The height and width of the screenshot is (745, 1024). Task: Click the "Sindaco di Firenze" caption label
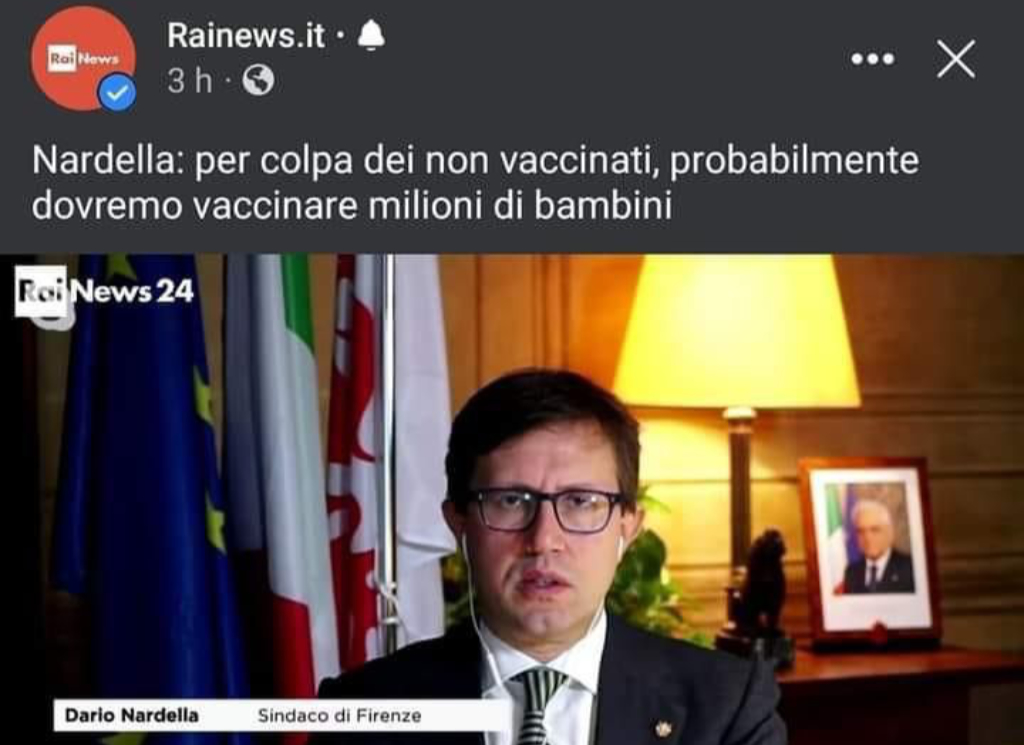pos(340,716)
